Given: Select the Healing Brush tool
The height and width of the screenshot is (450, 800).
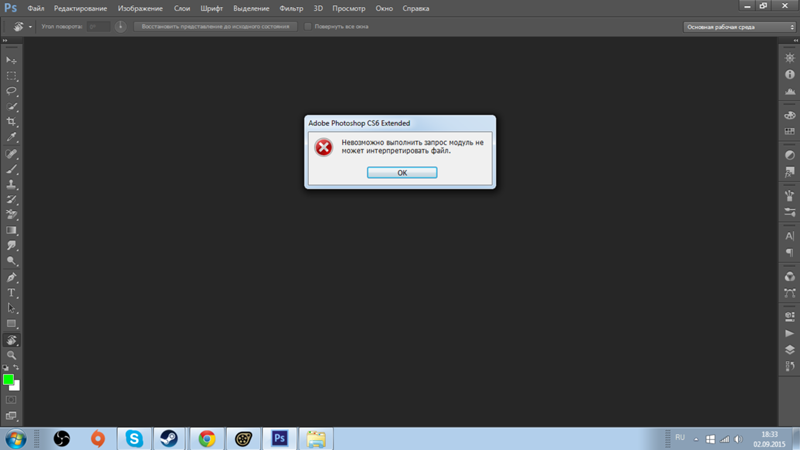Looking at the screenshot, I should pos(11,154).
